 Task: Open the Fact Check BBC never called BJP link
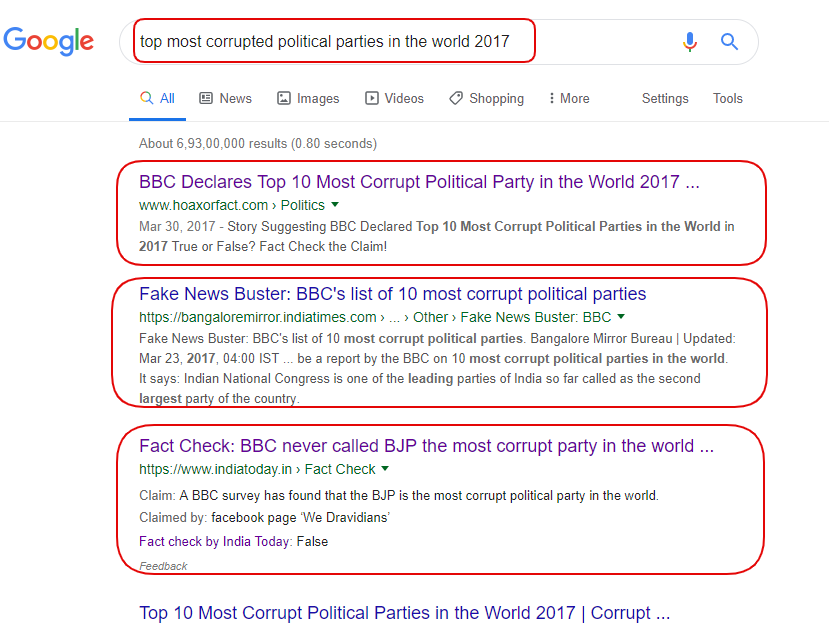point(427,446)
